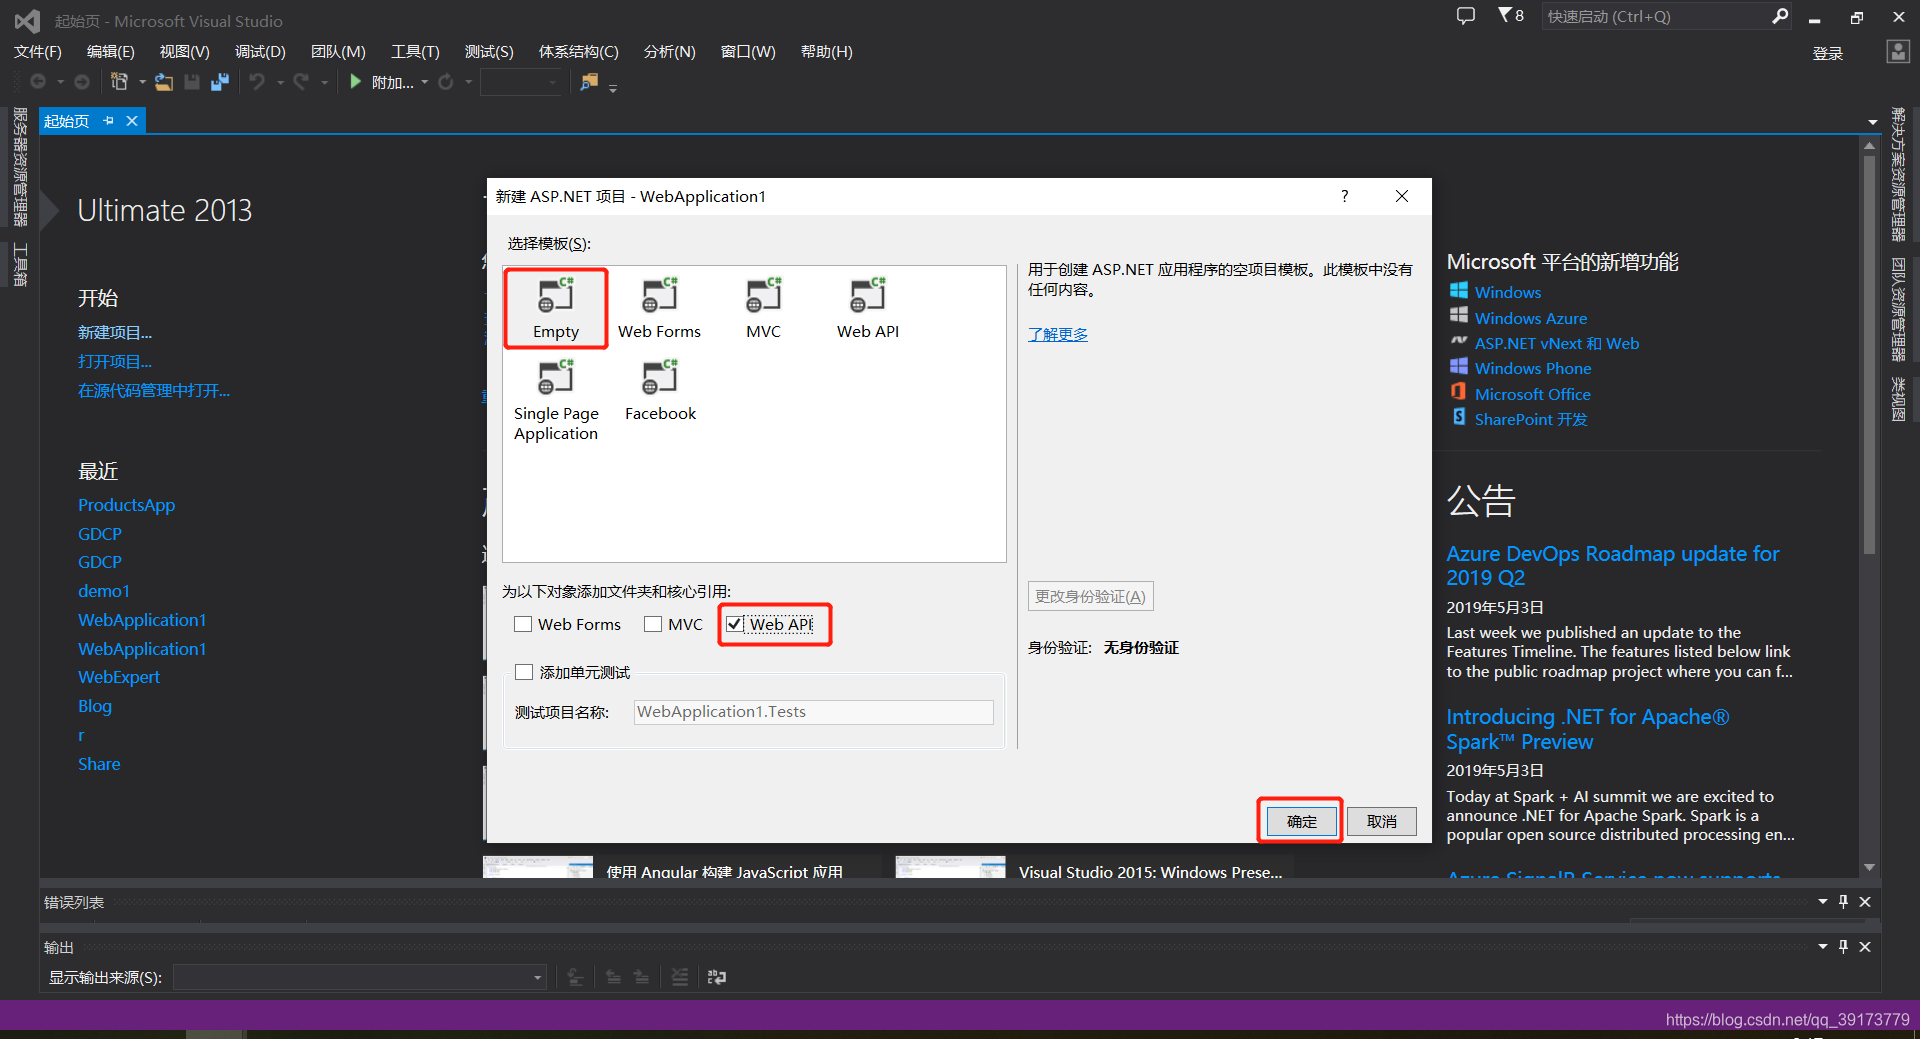Open the notifications flag icon
Viewport: 1920px width, 1039px height.
[1510, 15]
